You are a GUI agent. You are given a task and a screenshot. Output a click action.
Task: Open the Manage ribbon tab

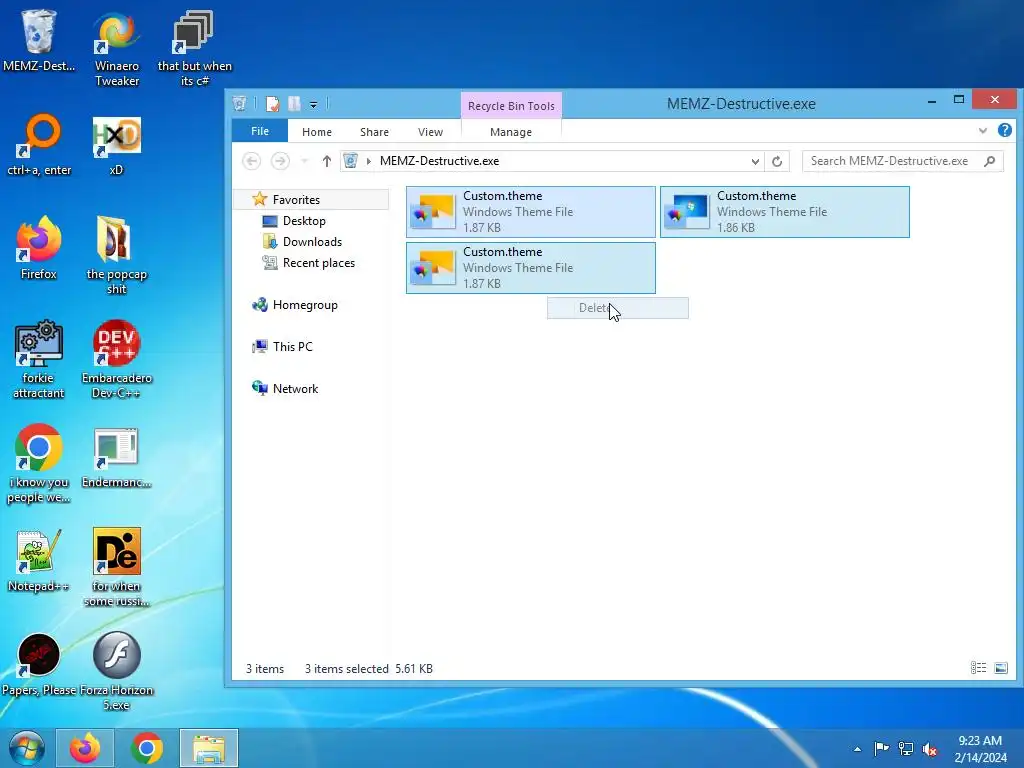click(511, 132)
